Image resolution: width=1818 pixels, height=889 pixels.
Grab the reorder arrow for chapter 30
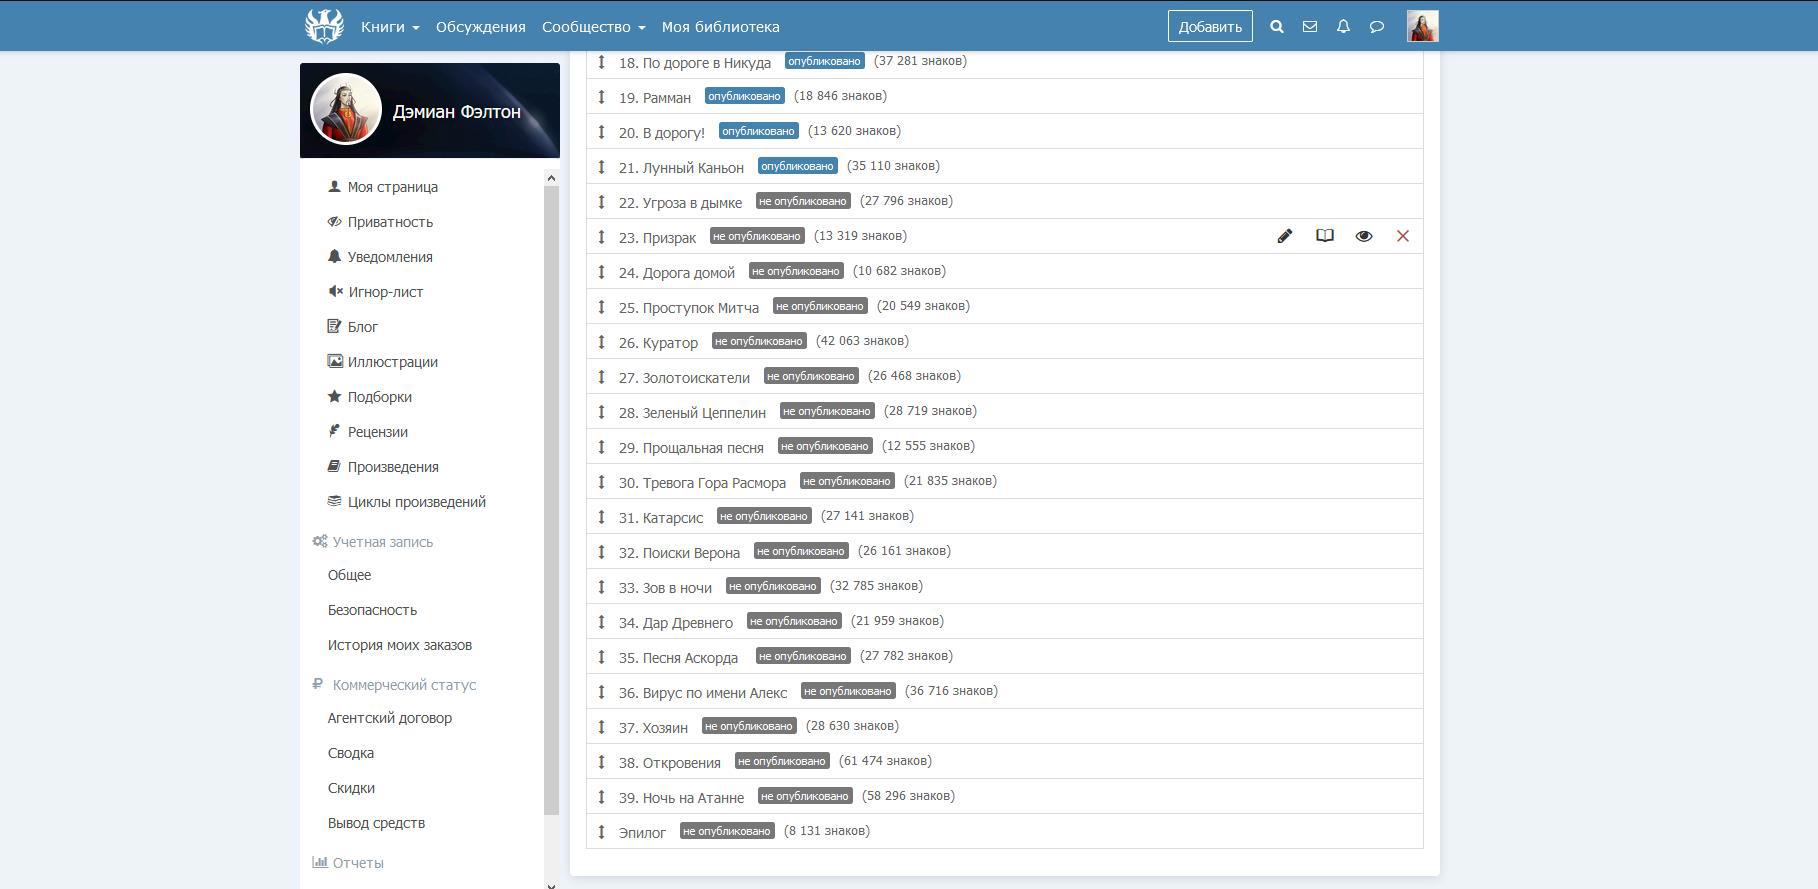(602, 482)
